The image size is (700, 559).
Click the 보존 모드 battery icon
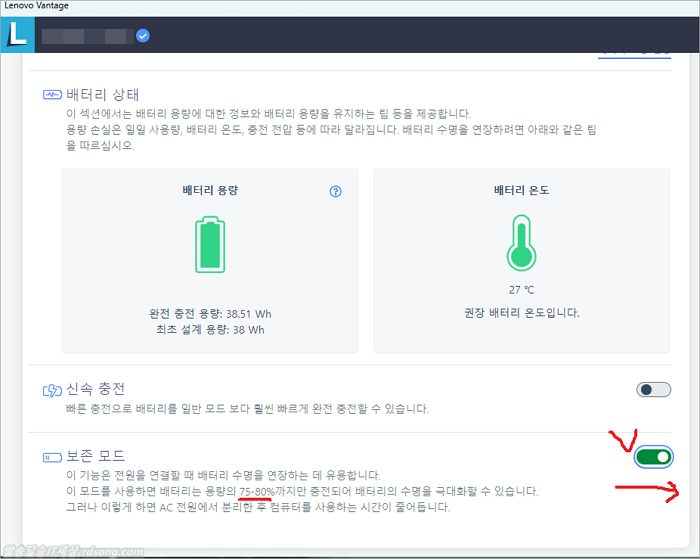pyautogui.click(x=52, y=457)
